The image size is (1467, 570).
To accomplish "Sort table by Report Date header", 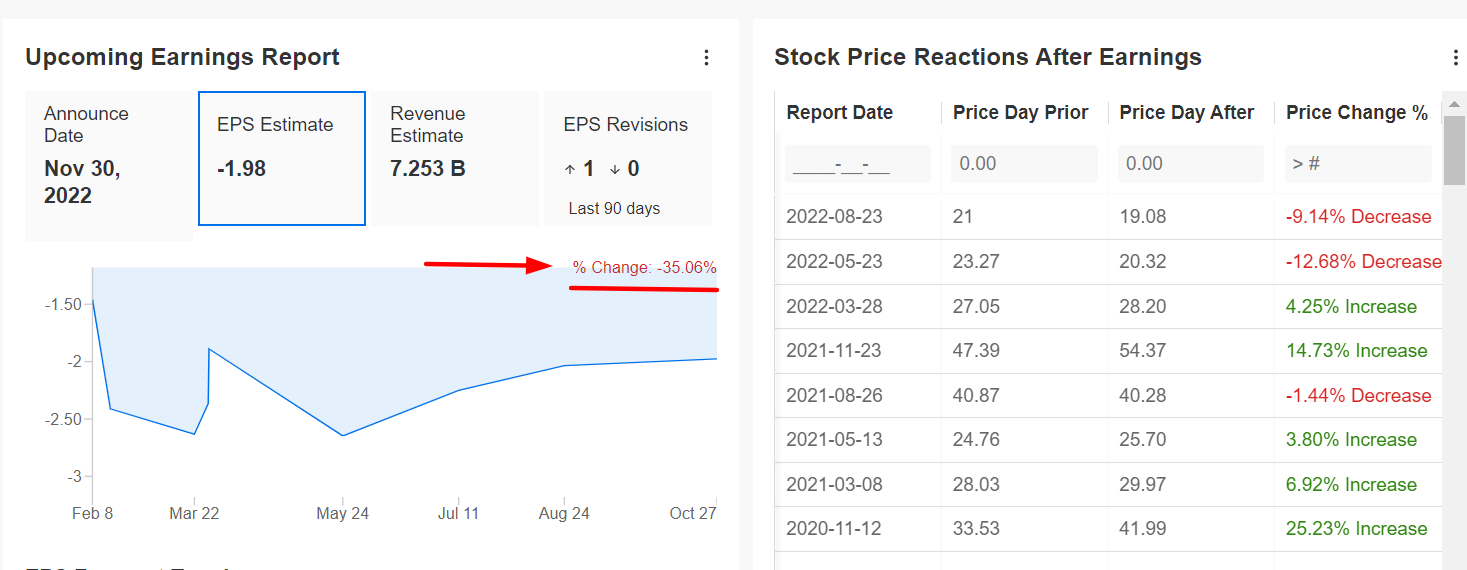I will [840, 113].
